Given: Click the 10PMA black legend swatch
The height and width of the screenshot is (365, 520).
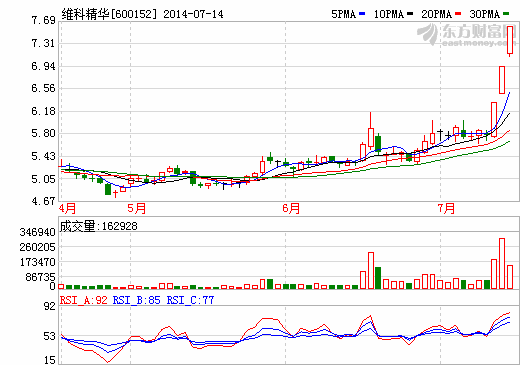Looking at the screenshot, I should coord(410,14).
